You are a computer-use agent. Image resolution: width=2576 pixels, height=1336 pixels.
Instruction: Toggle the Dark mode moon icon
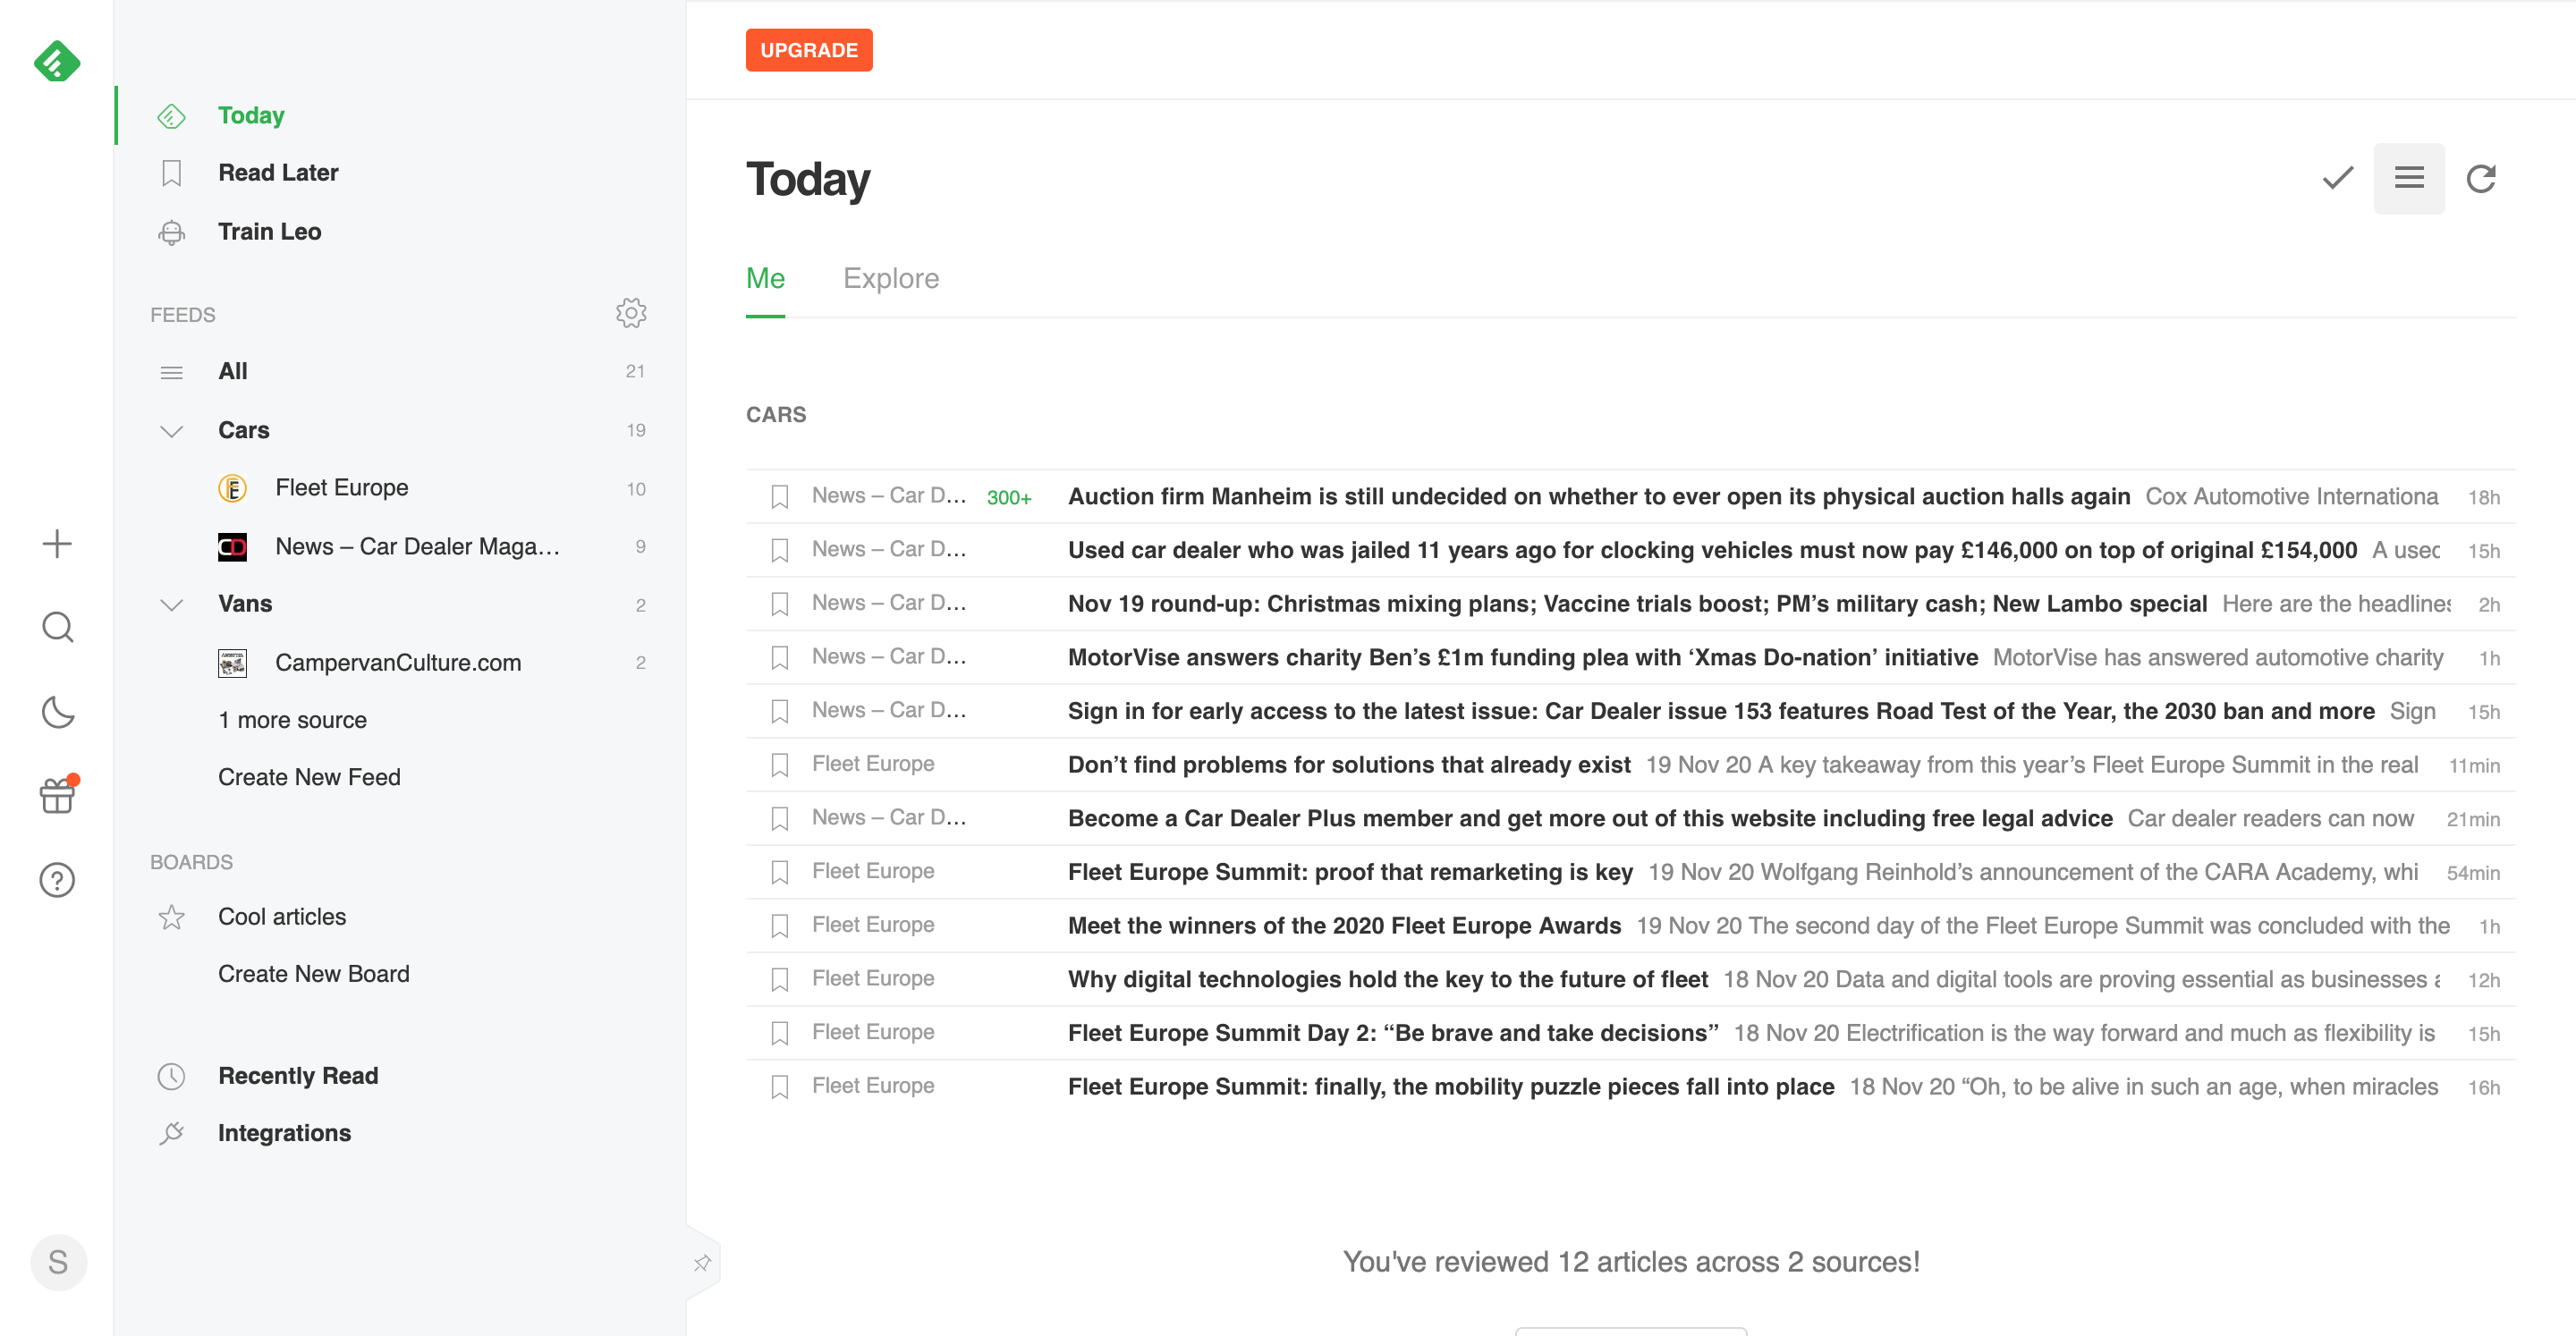click(58, 713)
